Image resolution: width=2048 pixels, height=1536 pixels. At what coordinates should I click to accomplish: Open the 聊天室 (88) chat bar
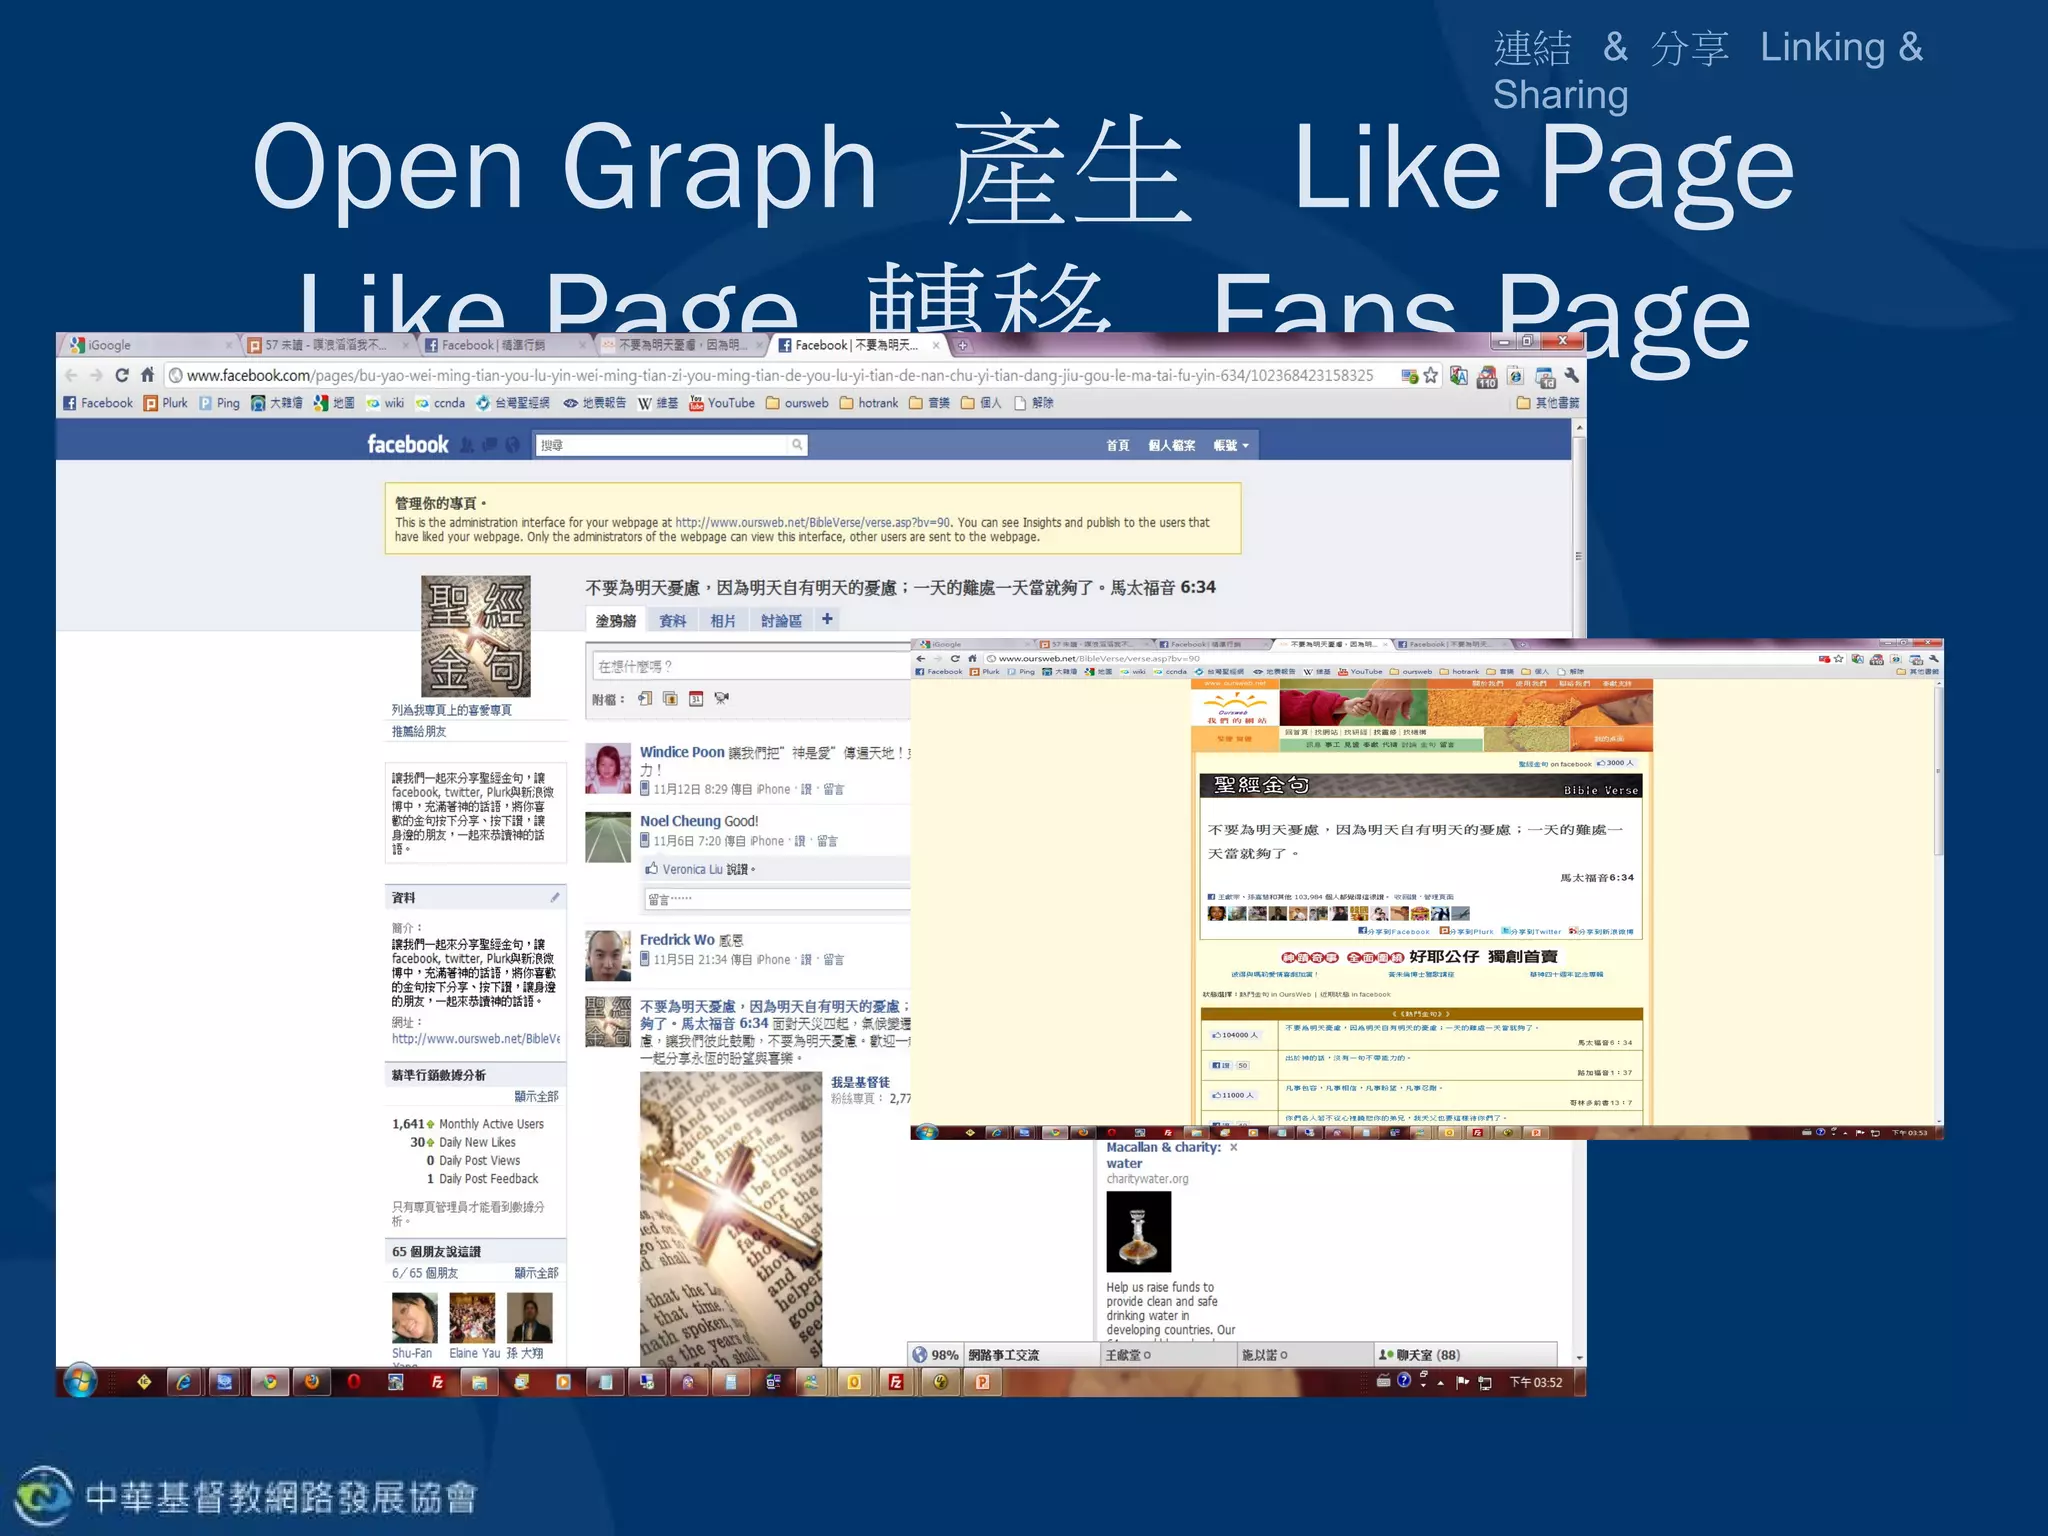(x=1466, y=1355)
